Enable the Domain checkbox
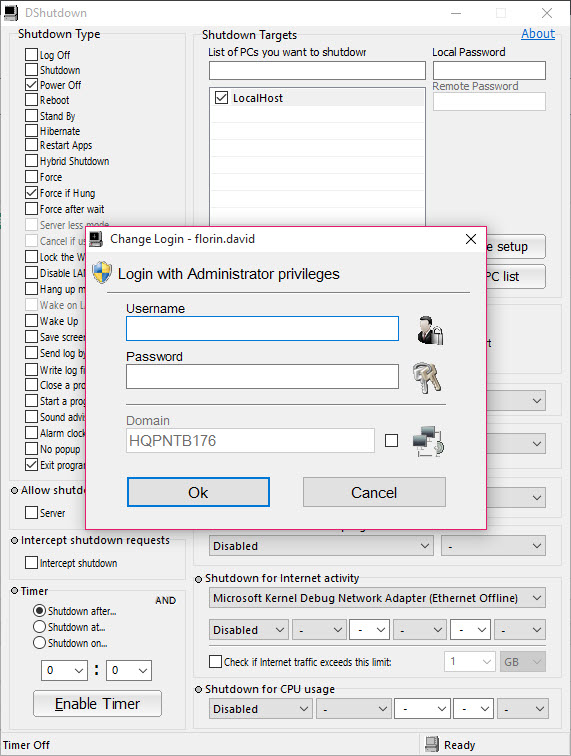 (x=391, y=440)
